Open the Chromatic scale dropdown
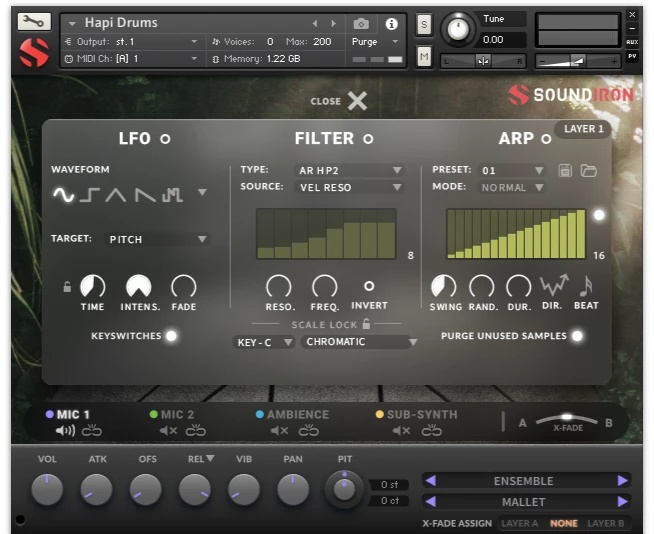Screen dimensions: 654x534 360,342
